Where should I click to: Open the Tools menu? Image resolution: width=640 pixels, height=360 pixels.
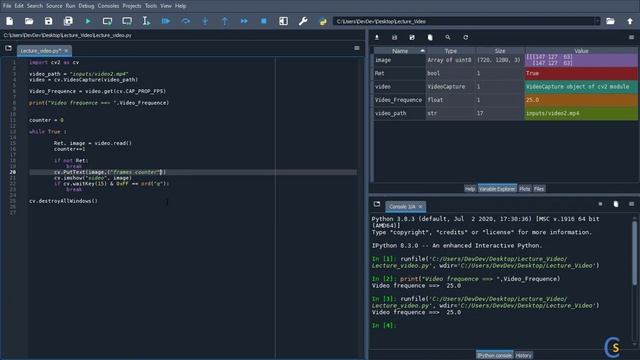click(151, 6)
